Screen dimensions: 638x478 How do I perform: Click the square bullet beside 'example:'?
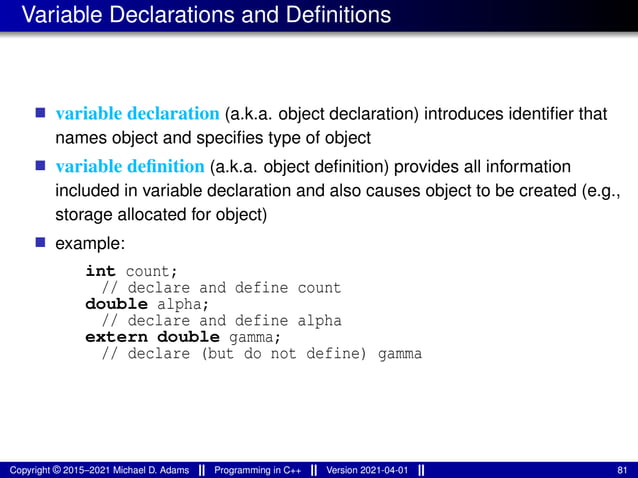[x=40, y=242]
